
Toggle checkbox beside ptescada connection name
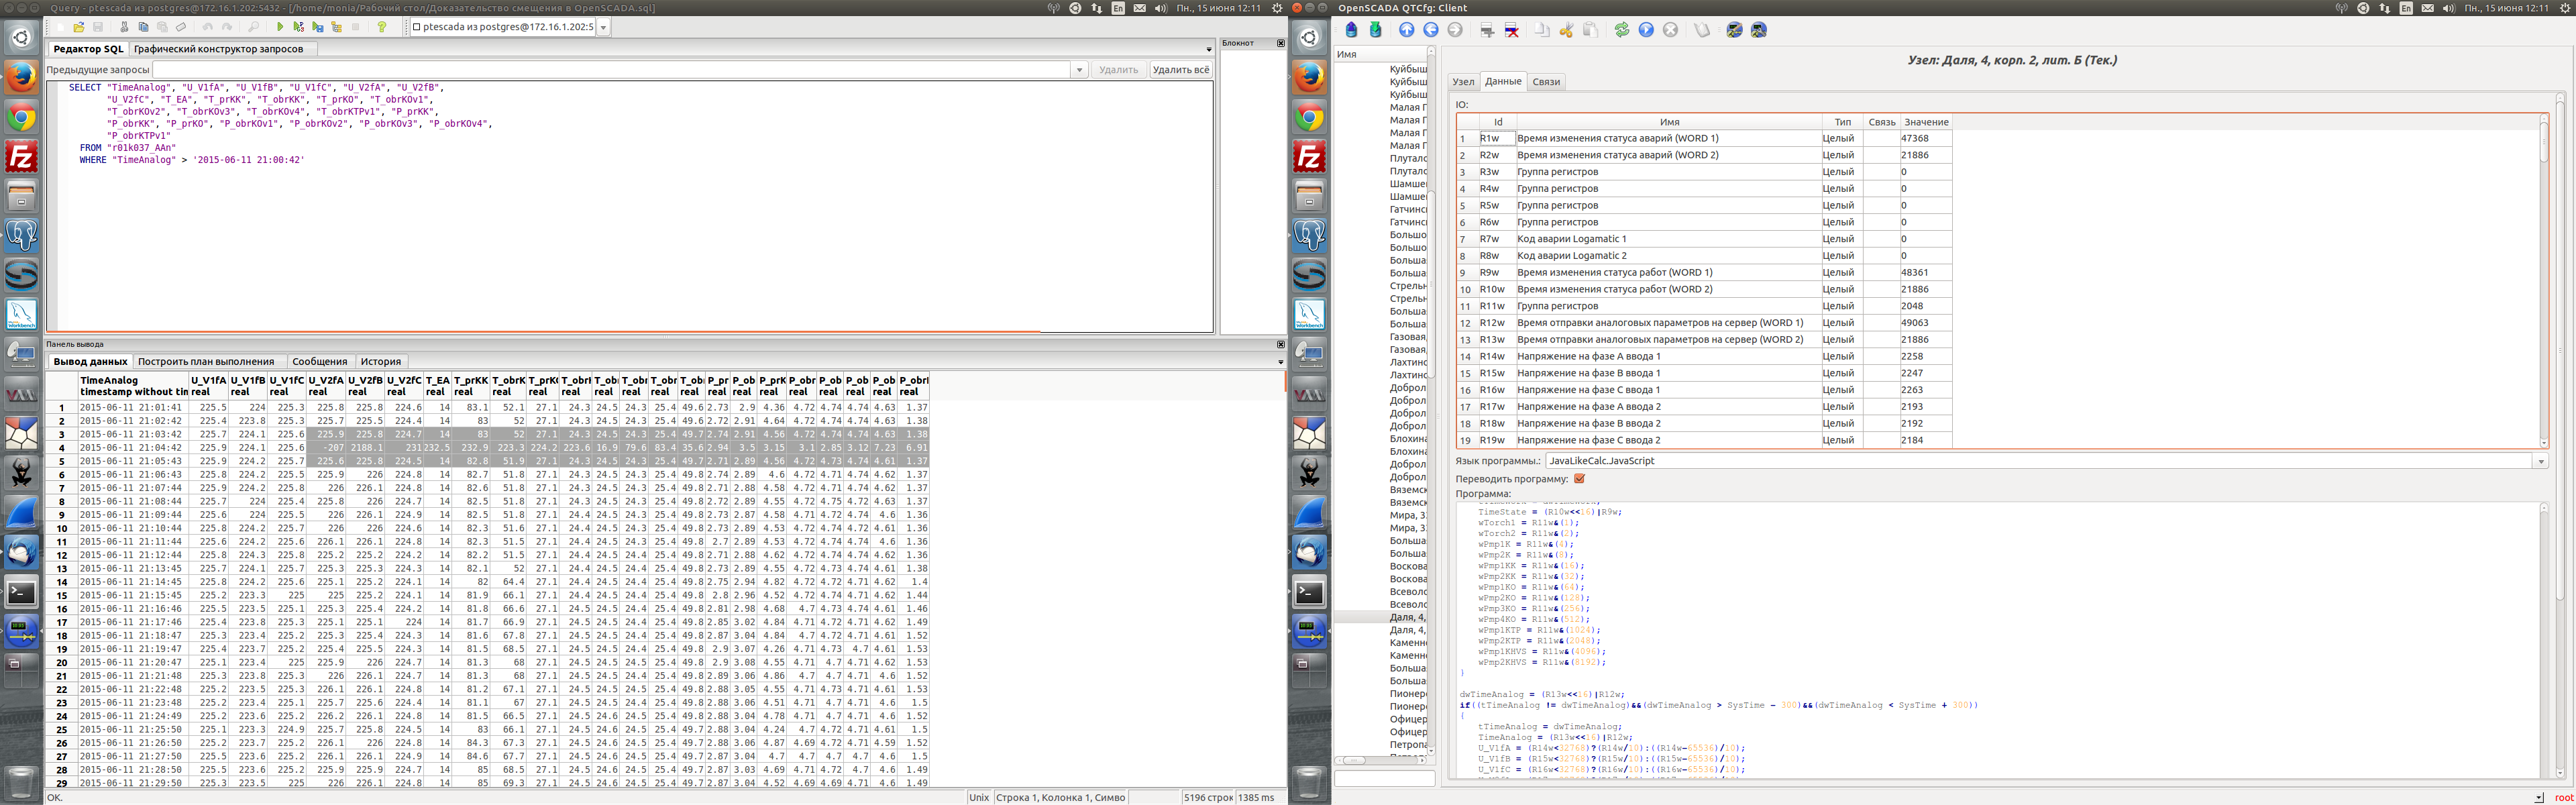(x=417, y=28)
